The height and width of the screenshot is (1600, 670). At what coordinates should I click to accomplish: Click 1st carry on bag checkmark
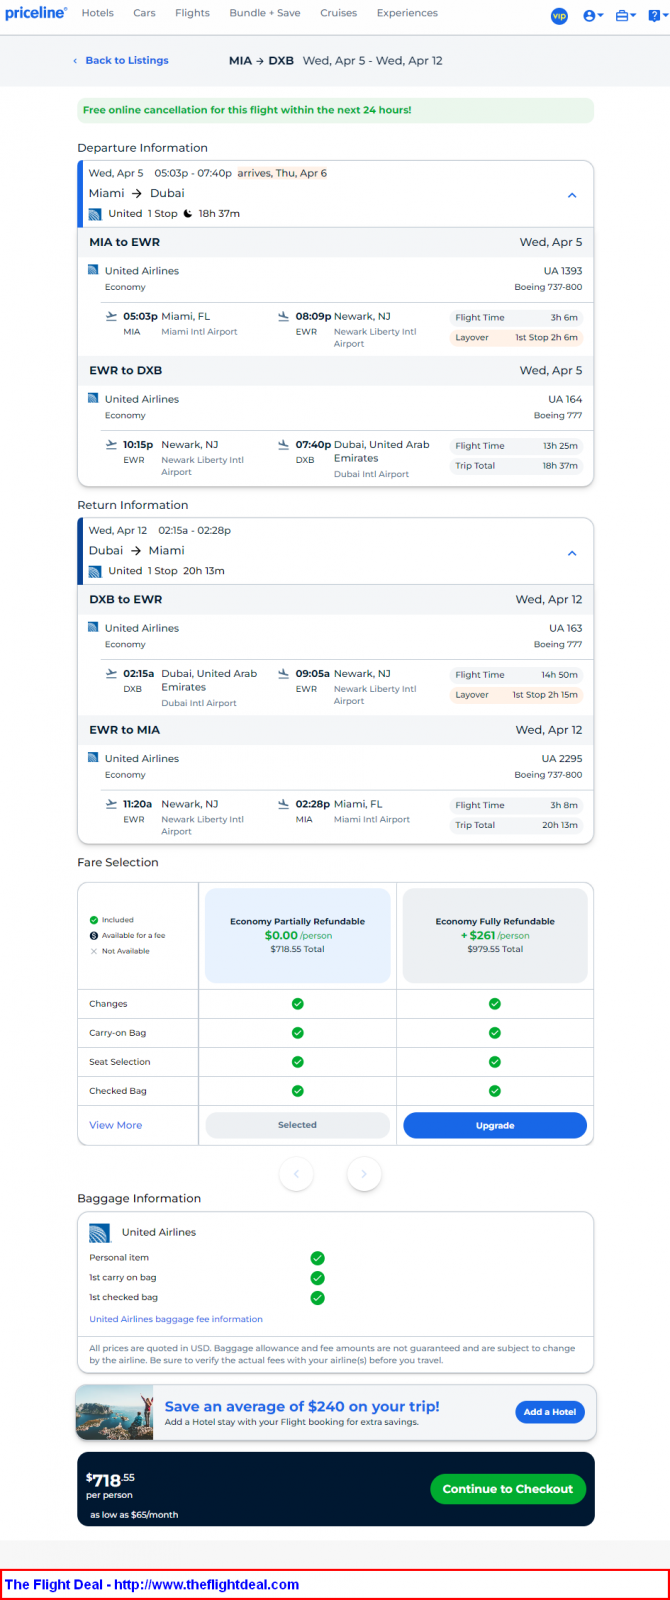(x=317, y=1278)
